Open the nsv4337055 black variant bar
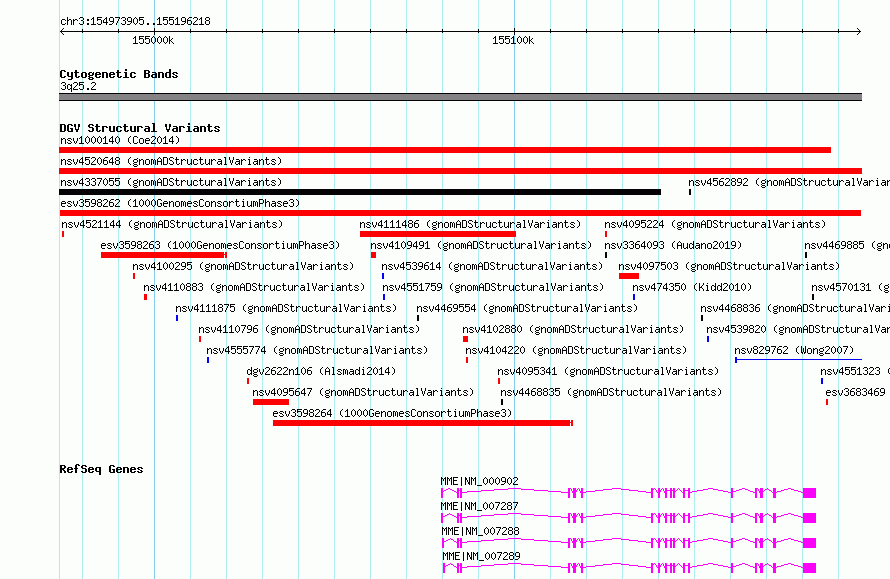The image size is (890, 579). pyautogui.click(x=360, y=192)
